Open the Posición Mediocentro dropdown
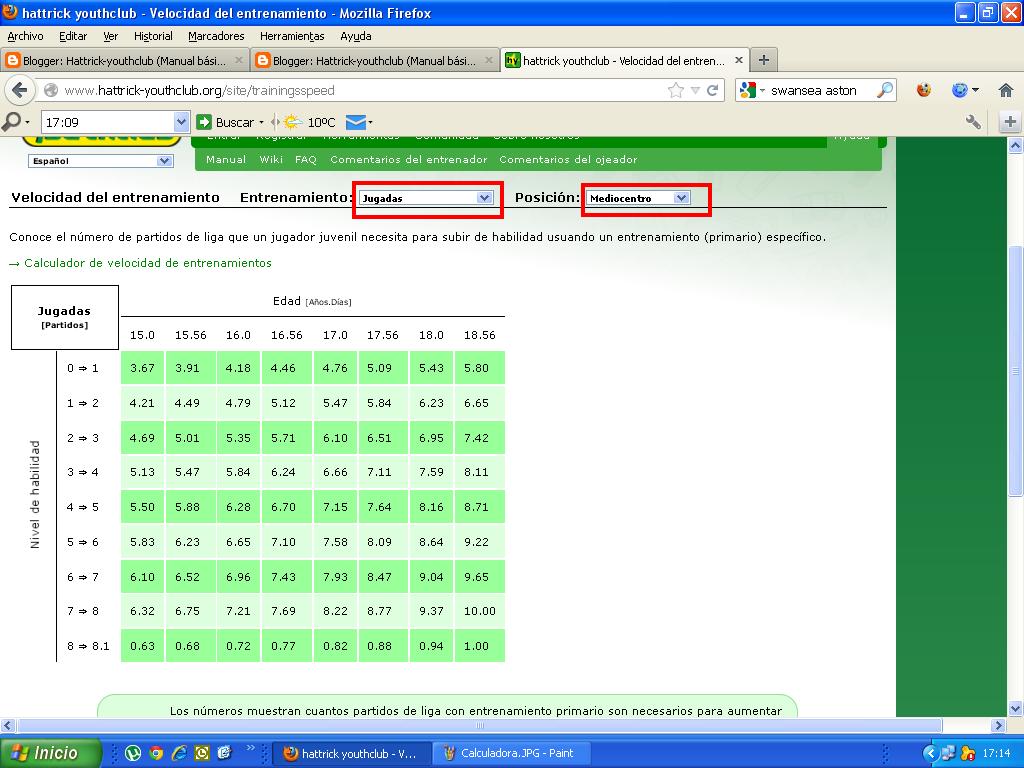Screen dimensions: 1024x768 tap(637, 198)
